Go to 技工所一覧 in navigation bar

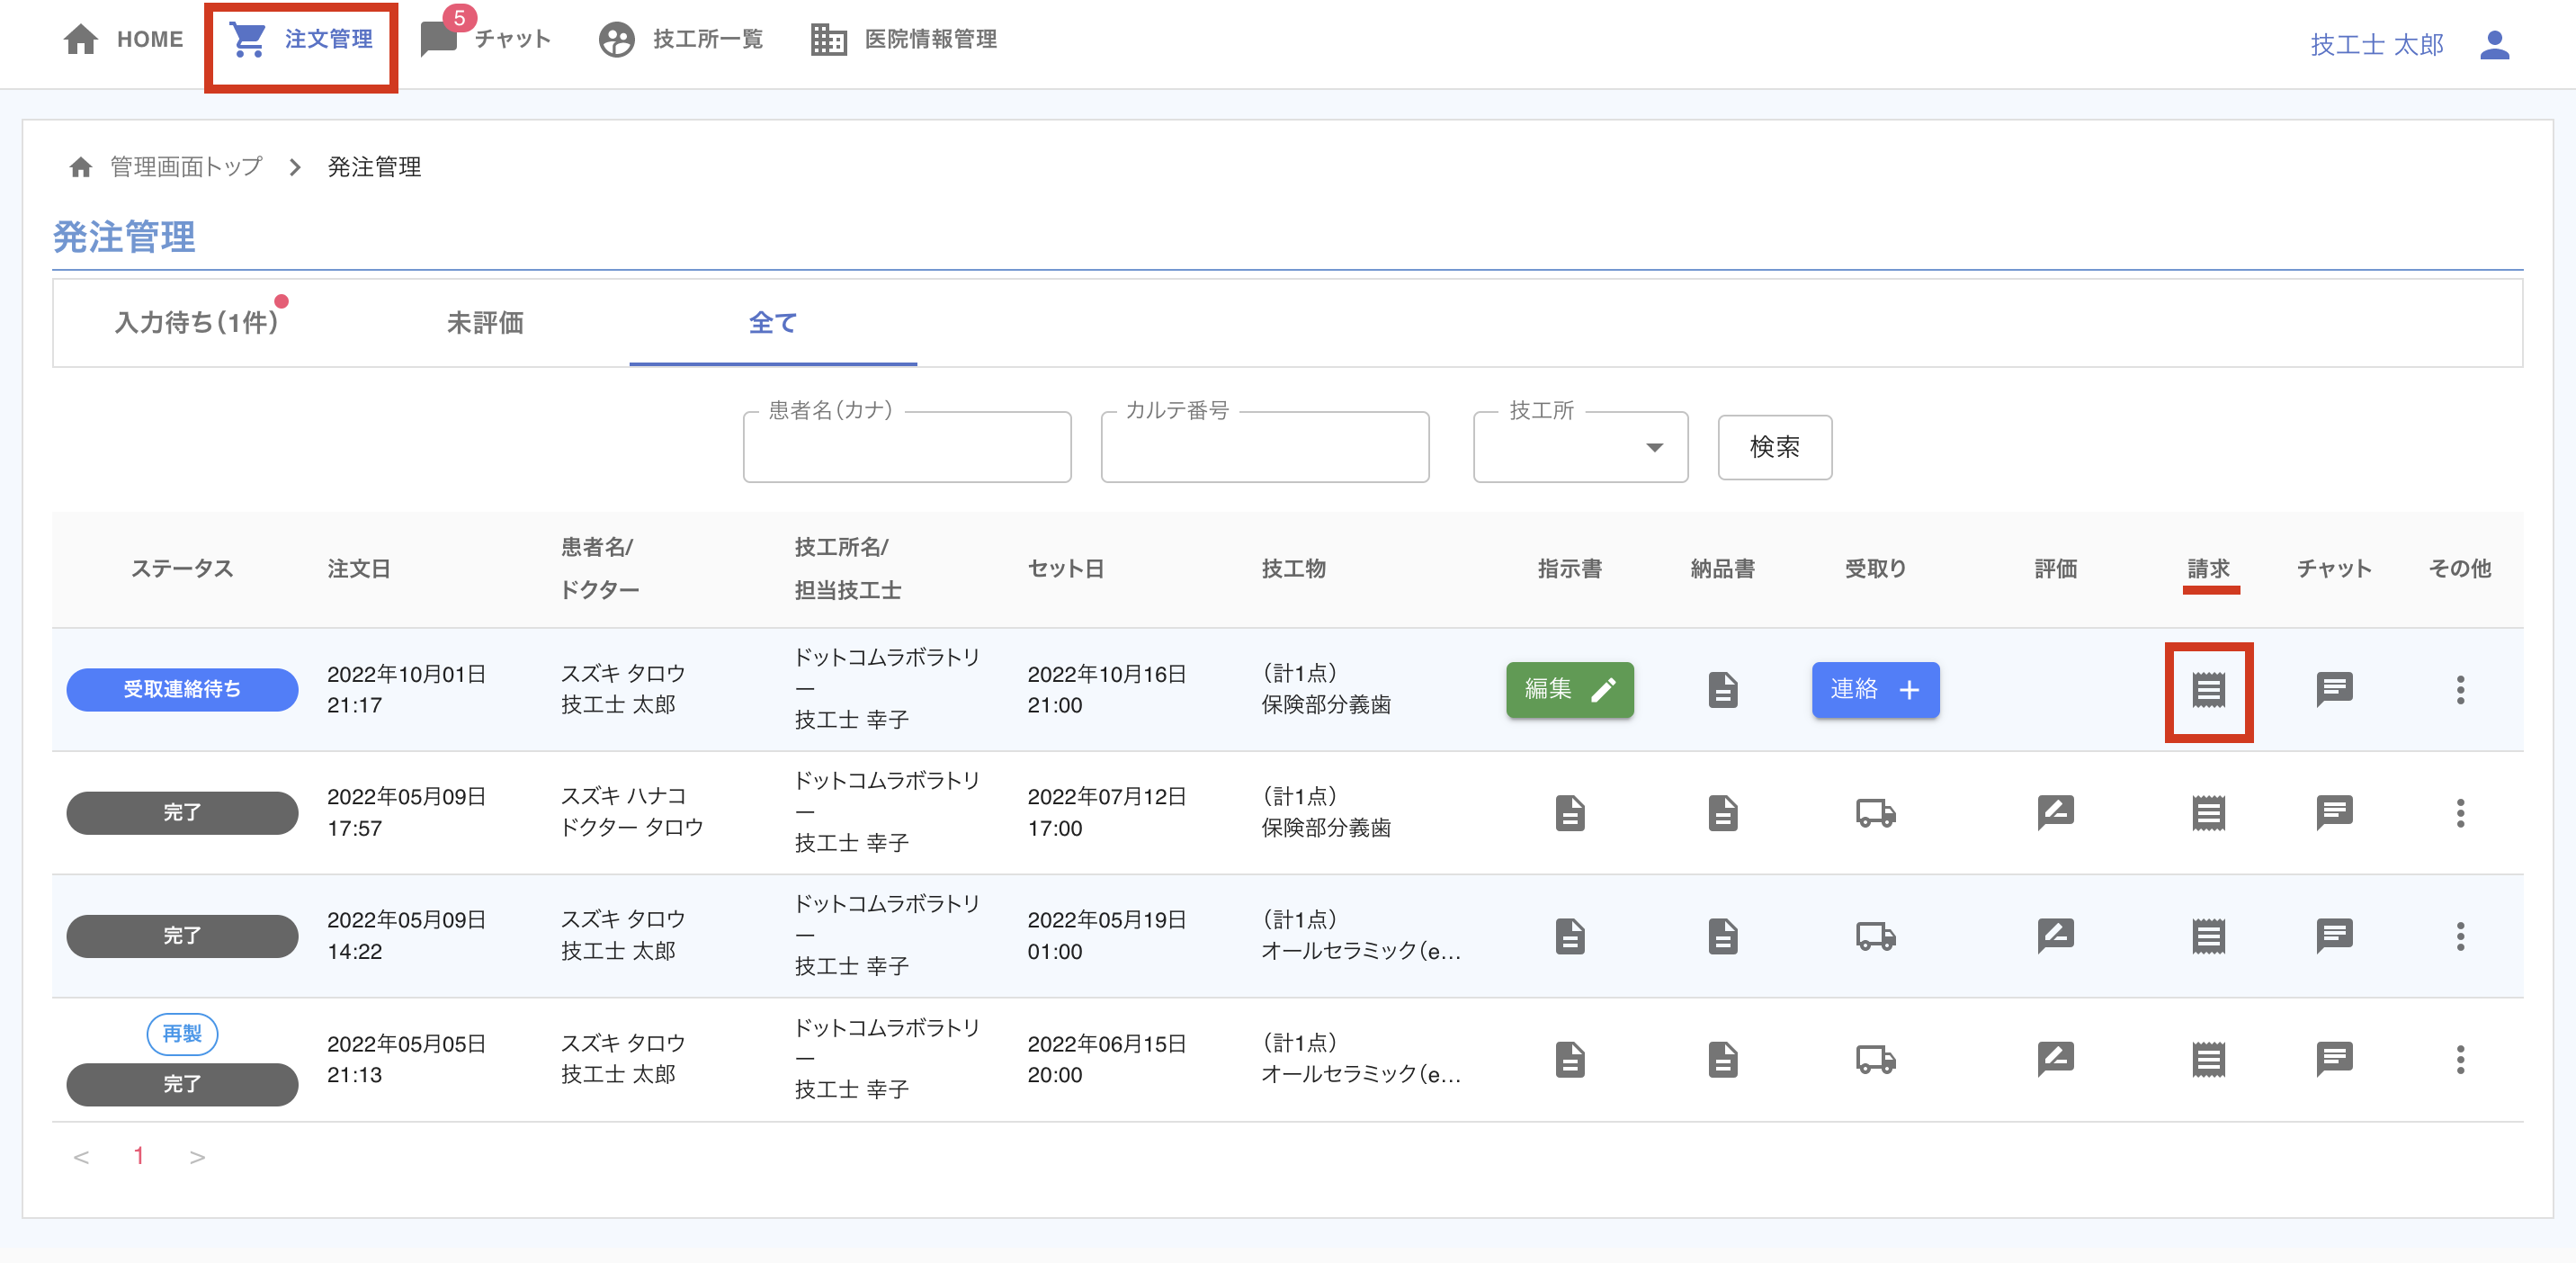pos(682,40)
